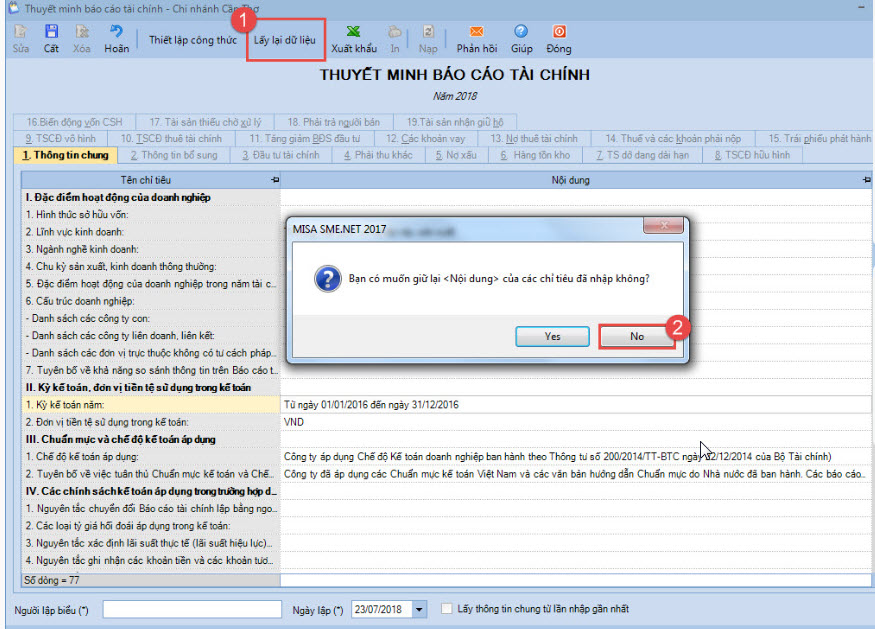Viewport: 875px width, 629px height.
Task: Click the blue question mark dialog icon
Action: (x=328, y=279)
